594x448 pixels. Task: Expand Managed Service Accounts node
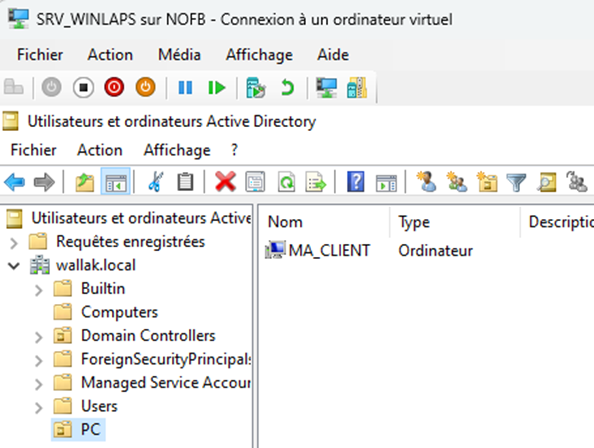(38, 384)
